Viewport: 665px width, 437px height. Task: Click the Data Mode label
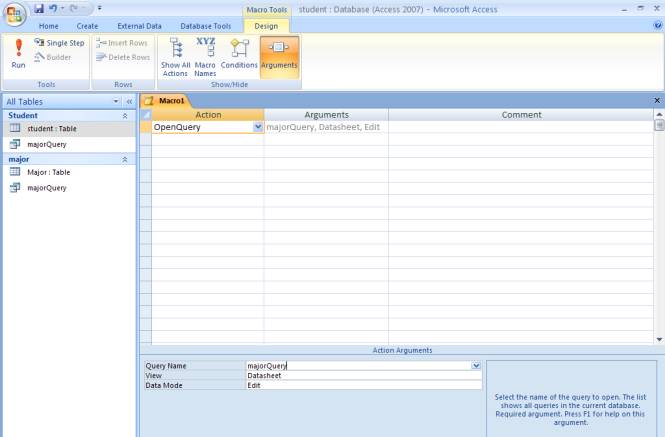click(164, 385)
